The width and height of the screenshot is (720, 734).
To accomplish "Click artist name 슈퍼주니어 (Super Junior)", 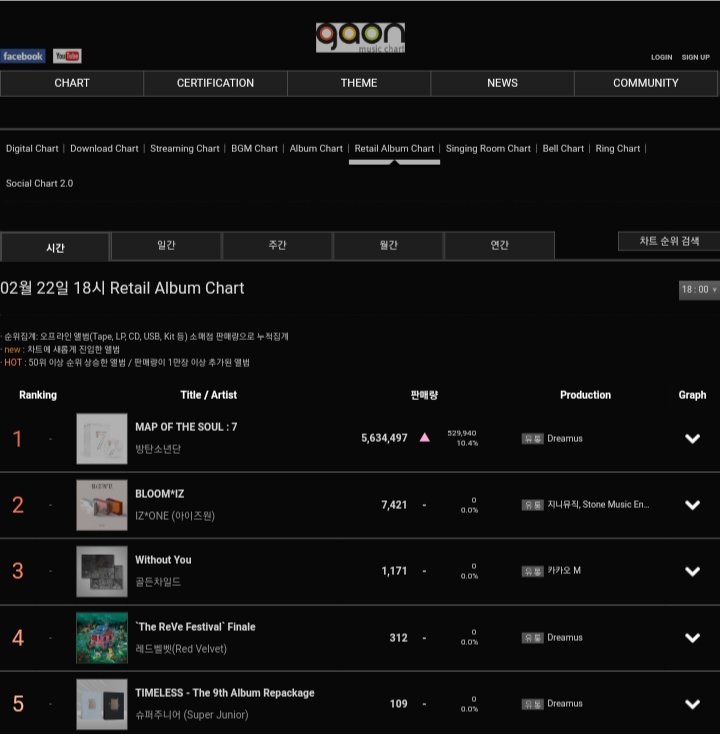I will tap(191, 715).
